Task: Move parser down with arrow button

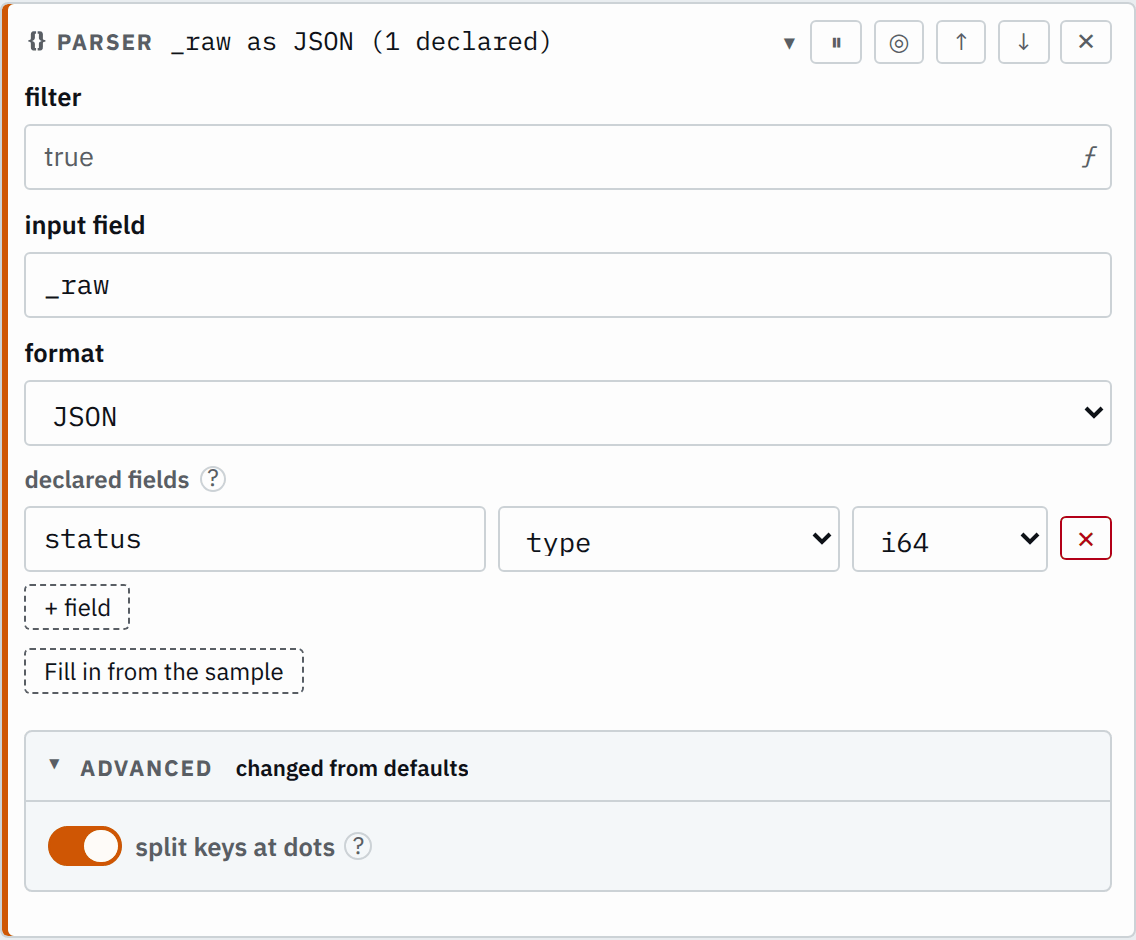Action: coord(1023,43)
